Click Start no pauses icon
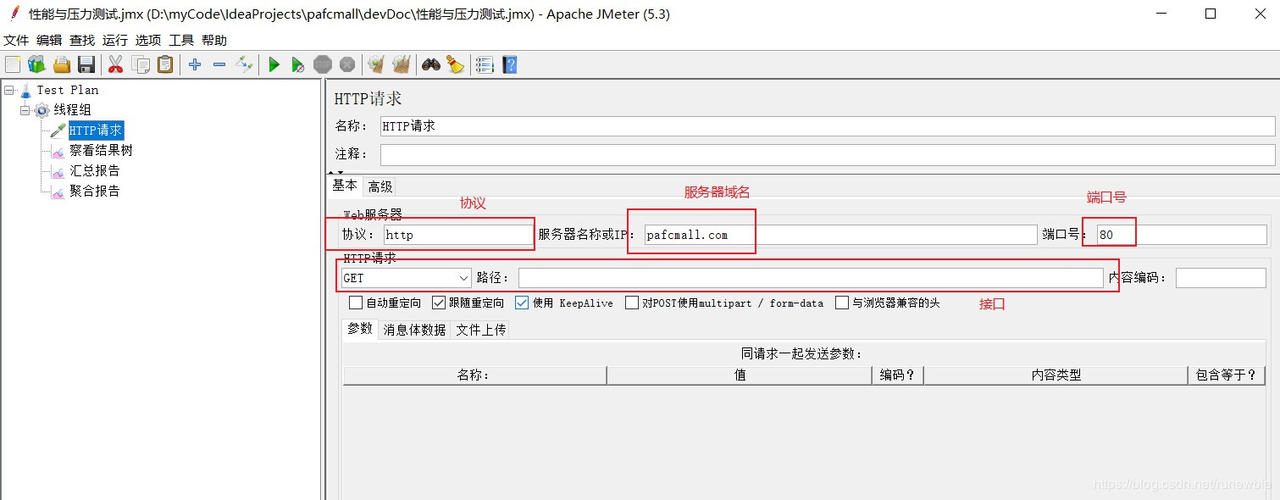Image resolution: width=1280 pixels, height=500 pixels. click(298, 65)
